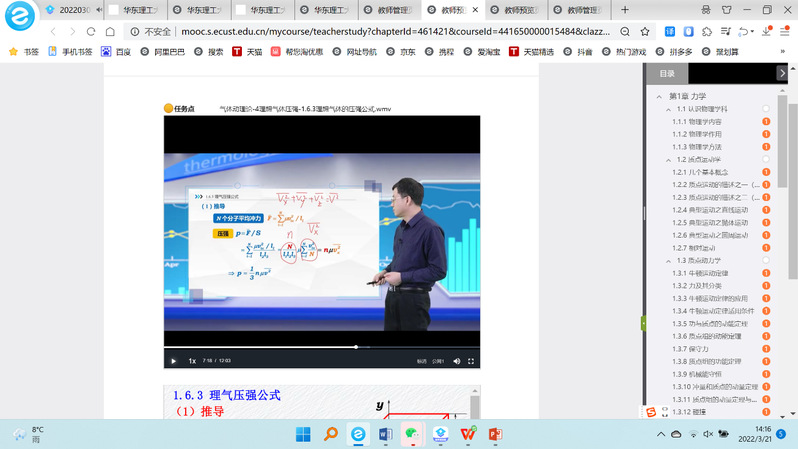This screenshot has width=798, height=449.
Task: Open PowerPoint from the taskbar
Action: pos(493,434)
